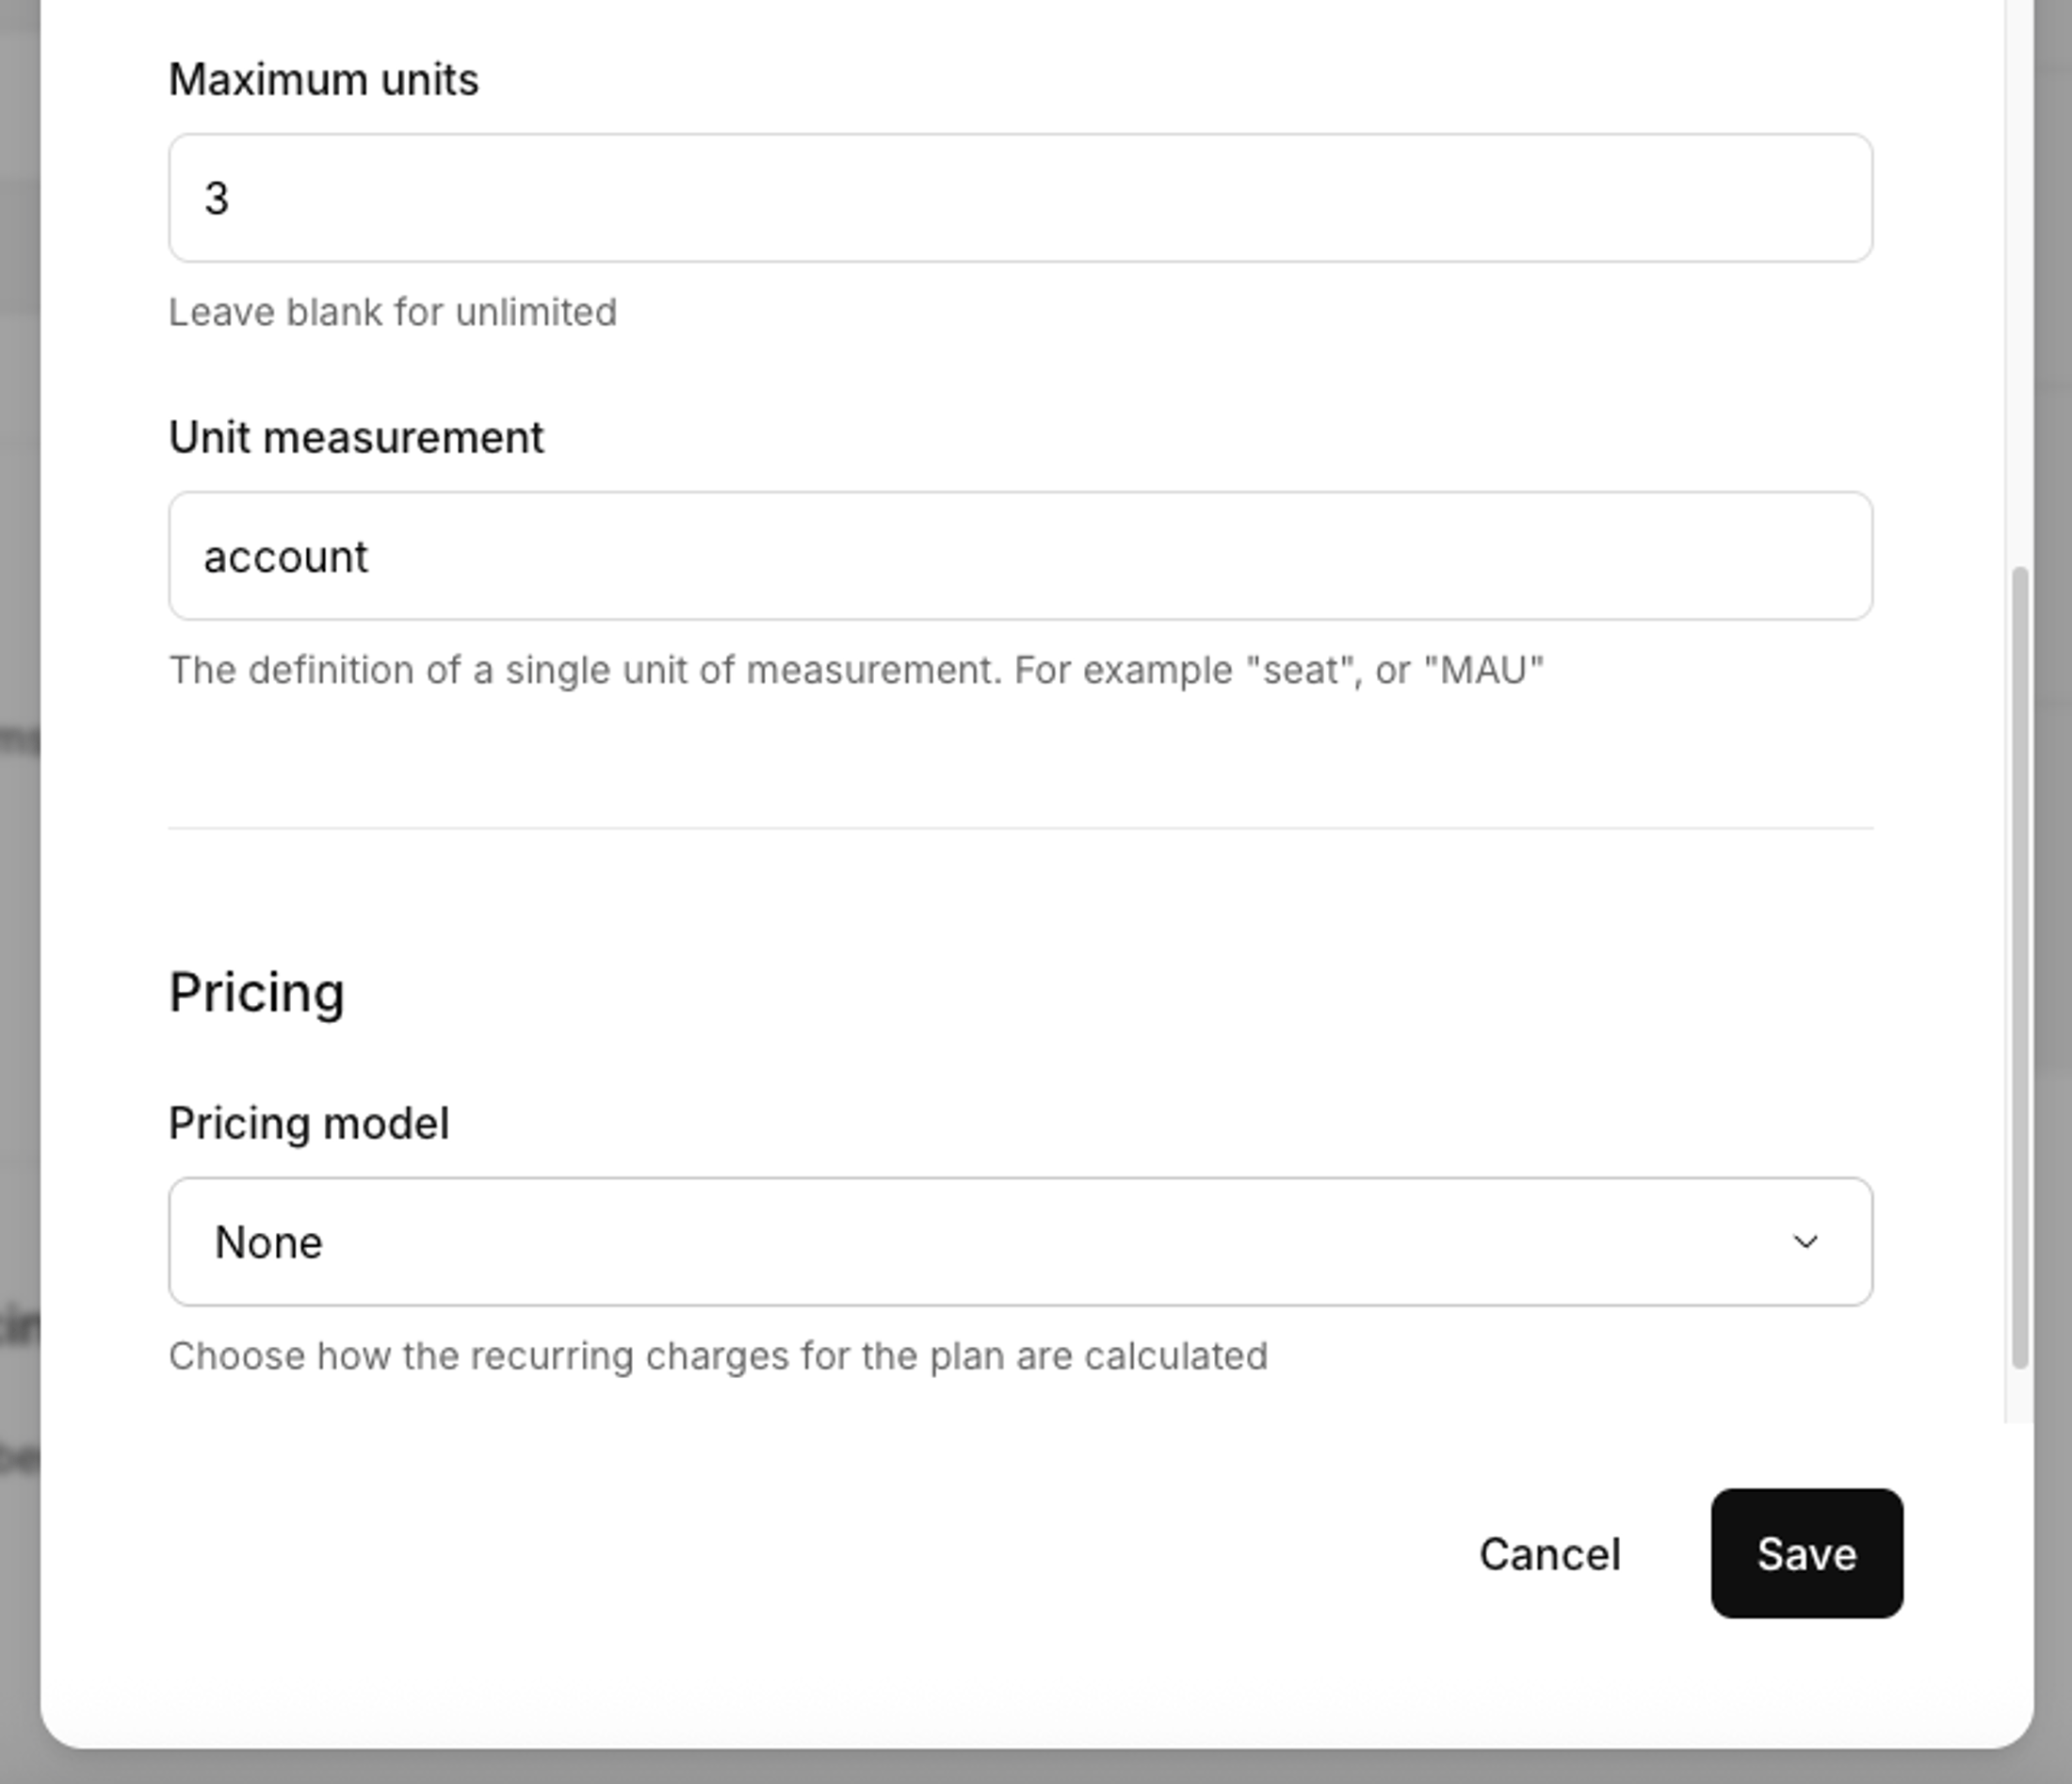Click the word "account" in Unit measurement
The width and height of the screenshot is (2072, 1784).
pyautogui.click(x=286, y=558)
